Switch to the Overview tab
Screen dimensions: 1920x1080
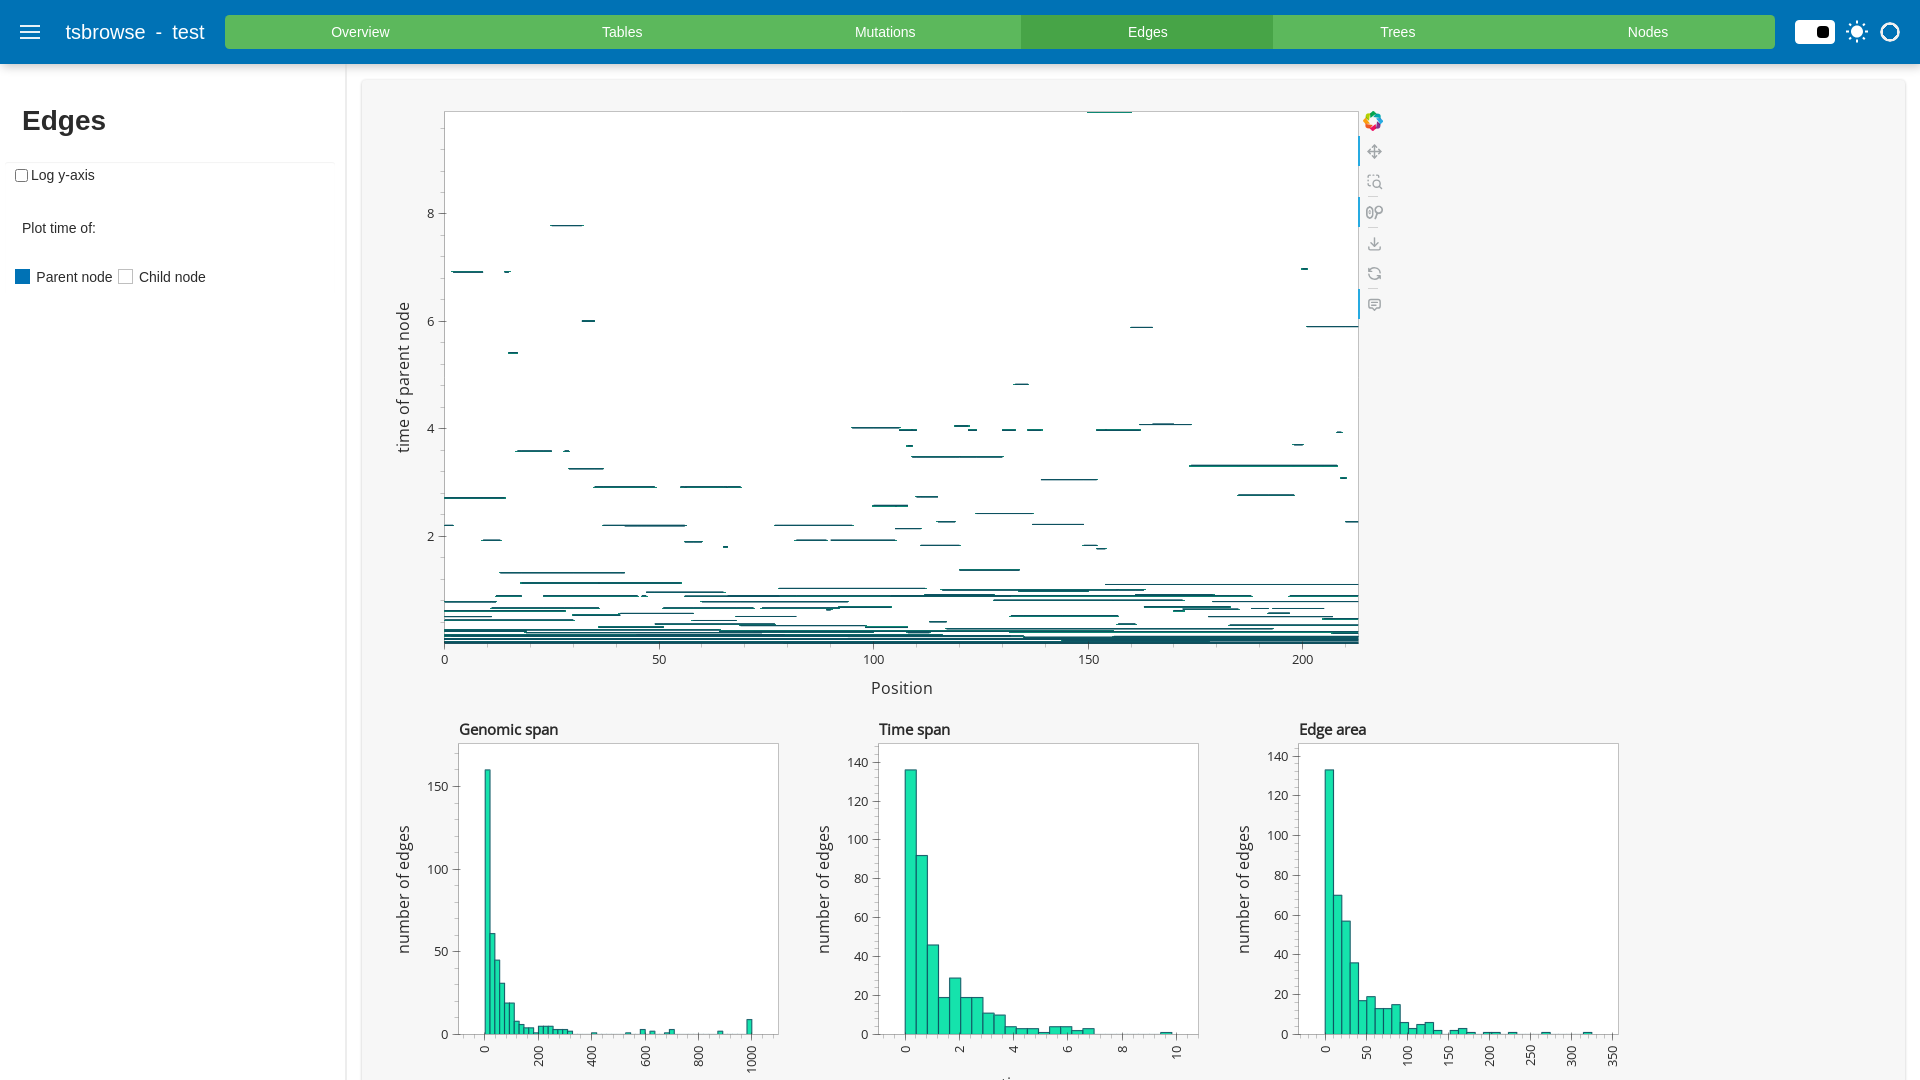[360, 32]
